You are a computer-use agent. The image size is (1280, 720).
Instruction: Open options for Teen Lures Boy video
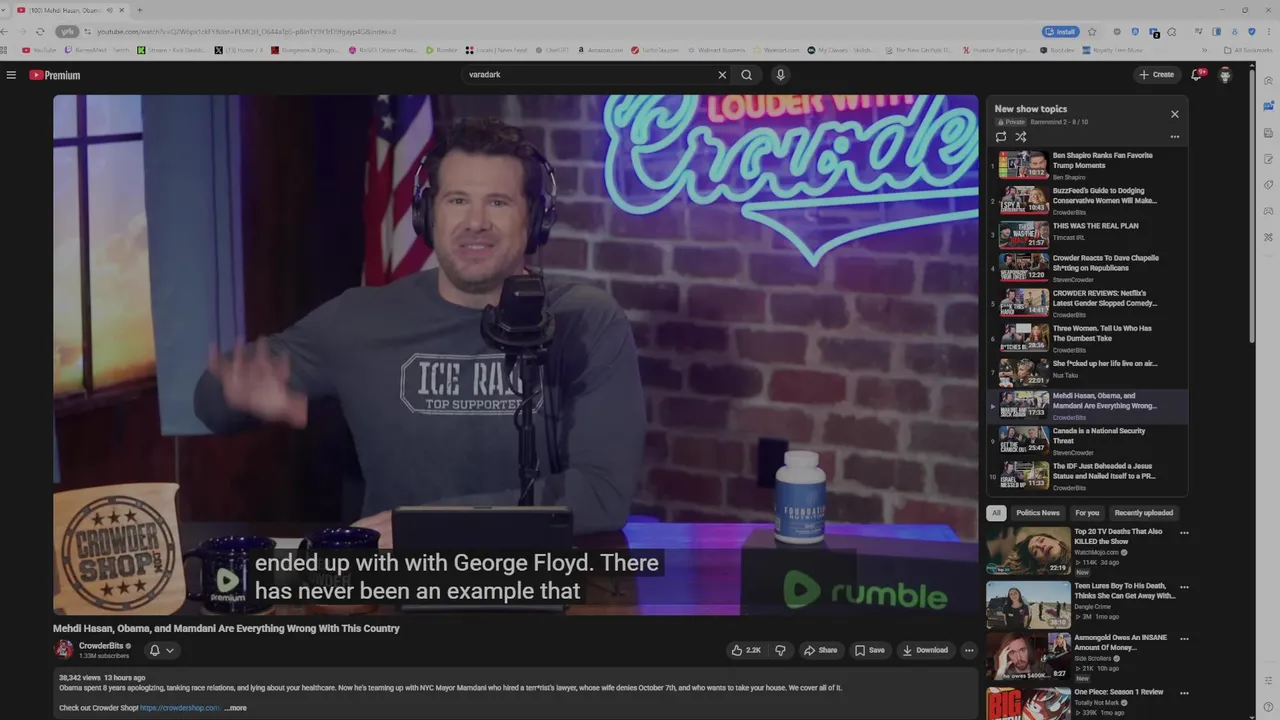pos(1184,587)
